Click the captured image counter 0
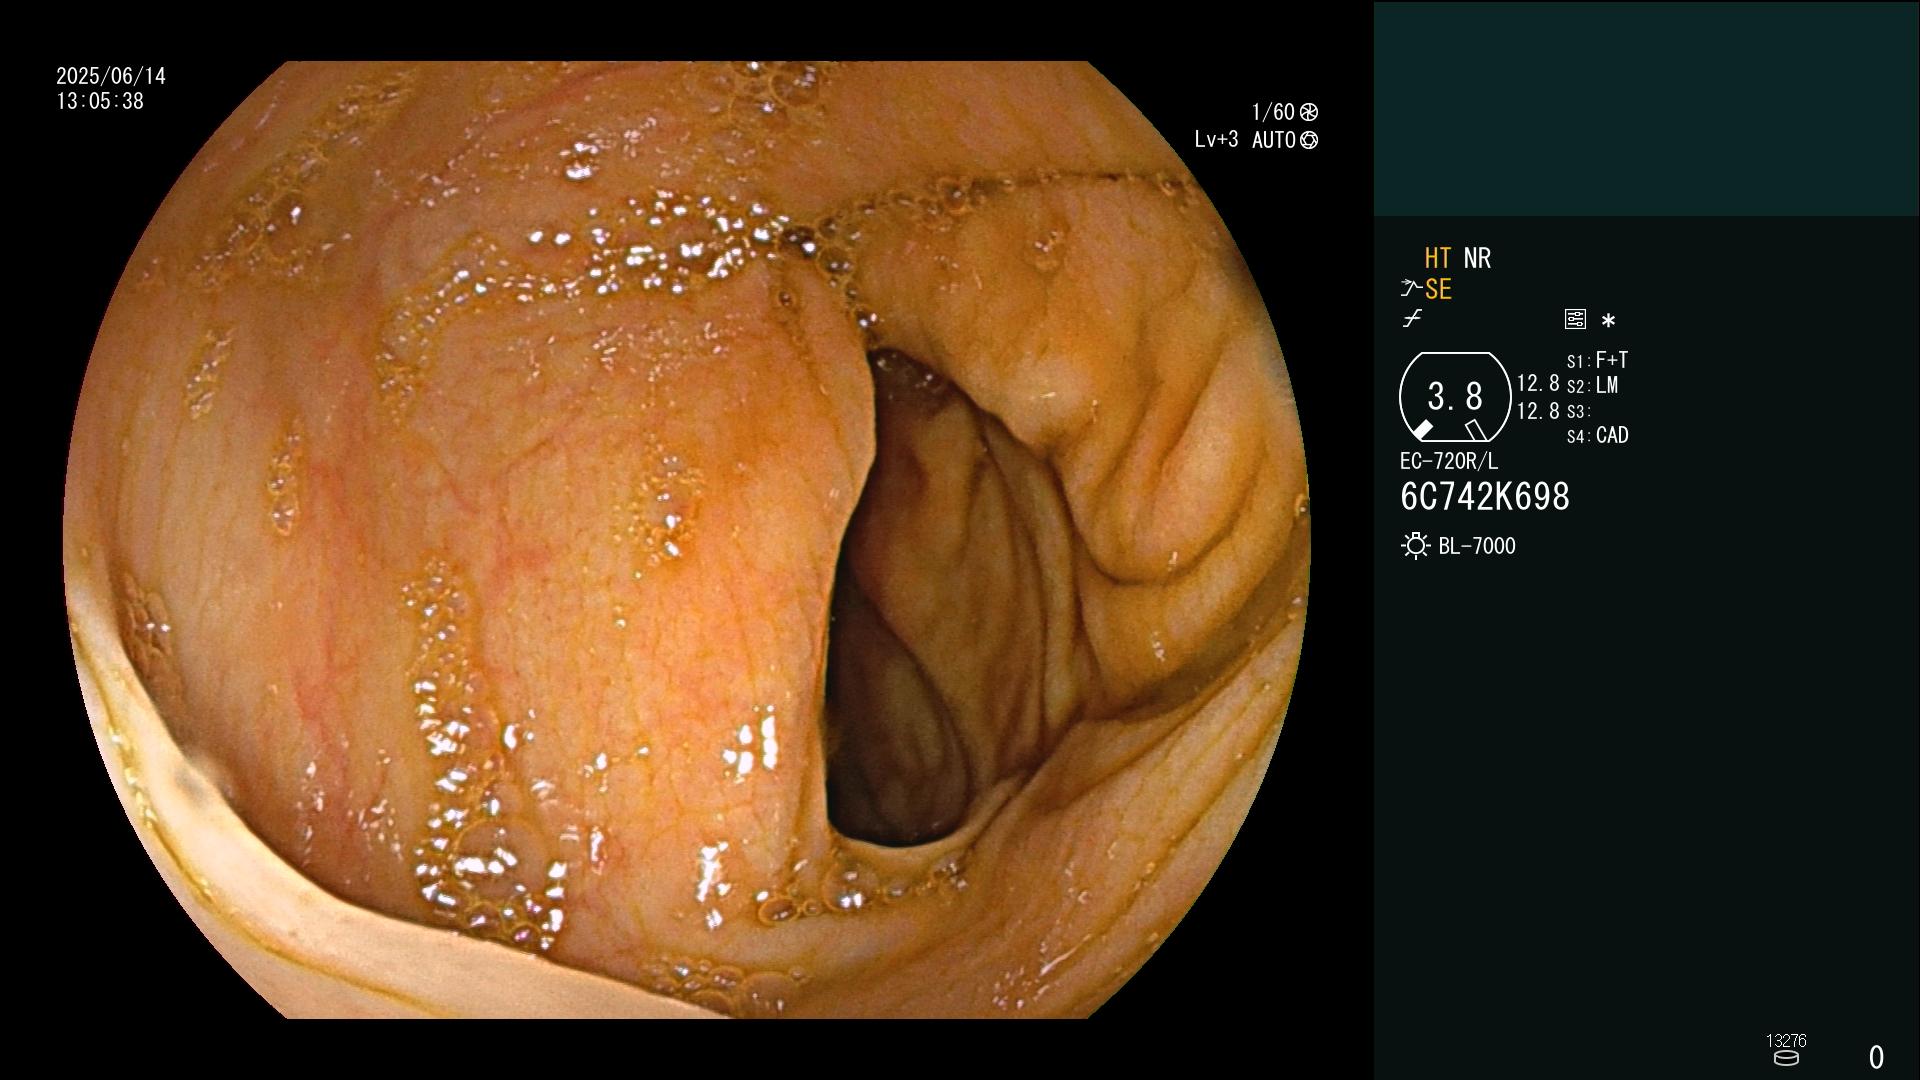The width and height of the screenshot is (1920, 1080). coord(1876,1057)
